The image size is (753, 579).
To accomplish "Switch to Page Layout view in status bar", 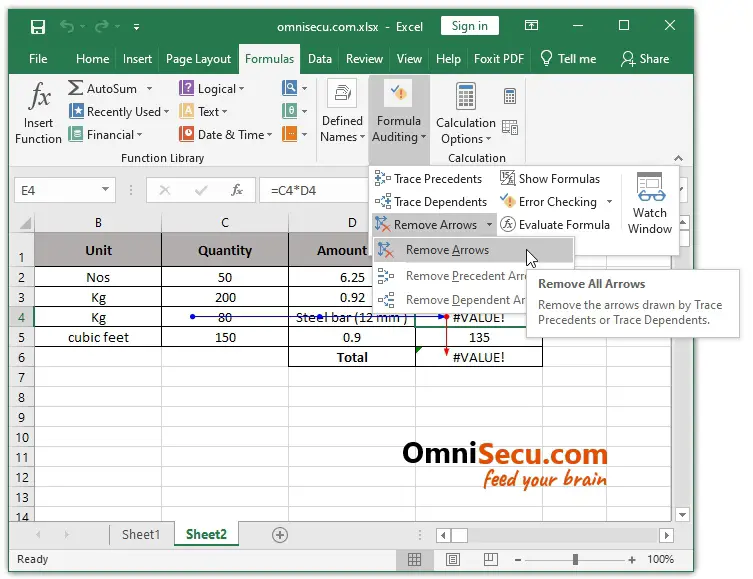I will [x=453, y=560].
